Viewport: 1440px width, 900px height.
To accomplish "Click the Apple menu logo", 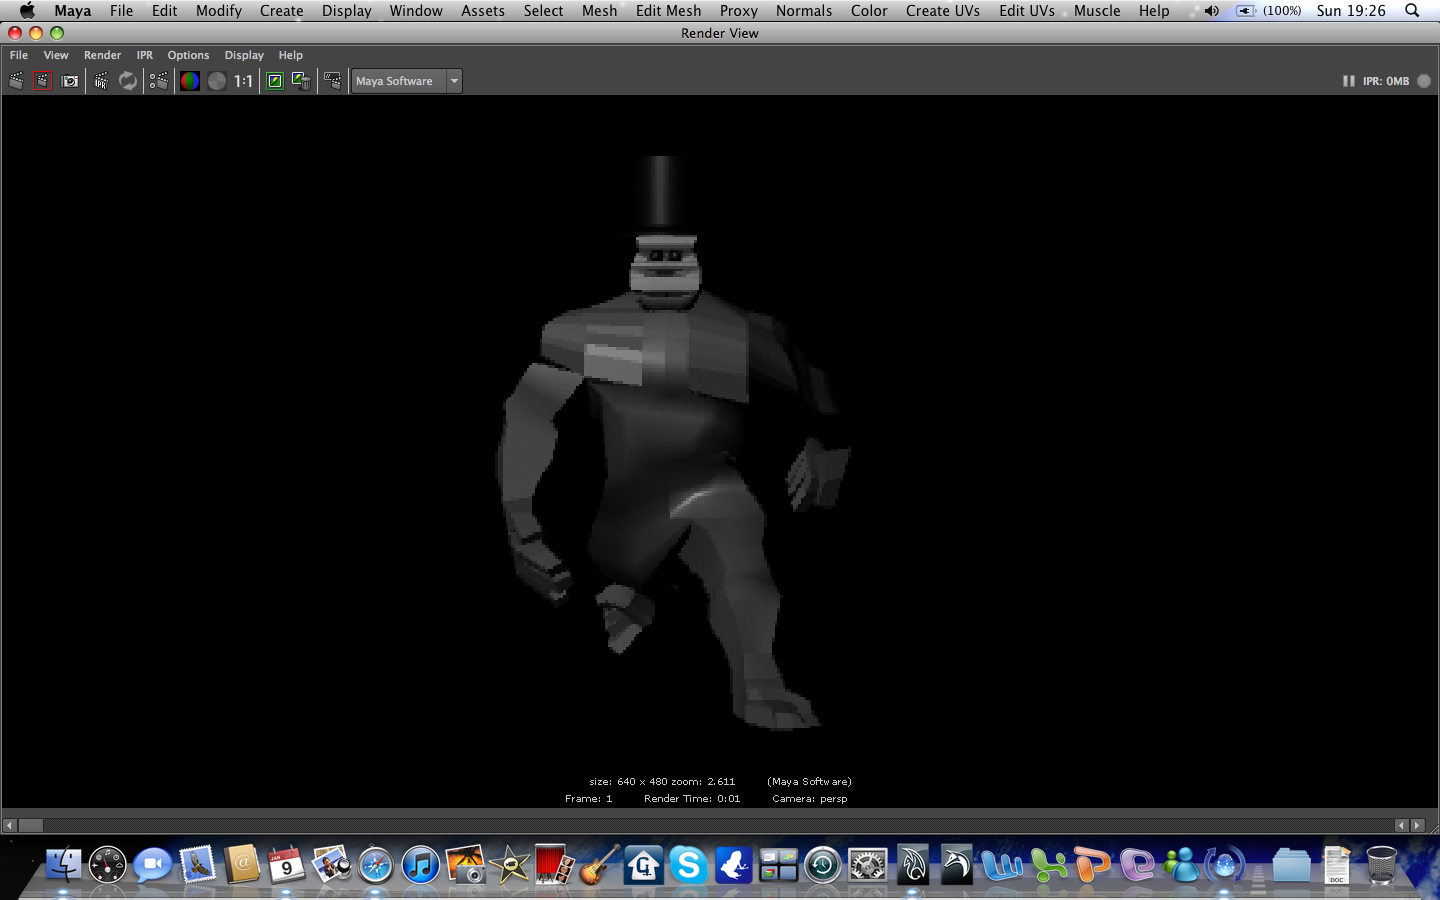I will tap(27, 10).
